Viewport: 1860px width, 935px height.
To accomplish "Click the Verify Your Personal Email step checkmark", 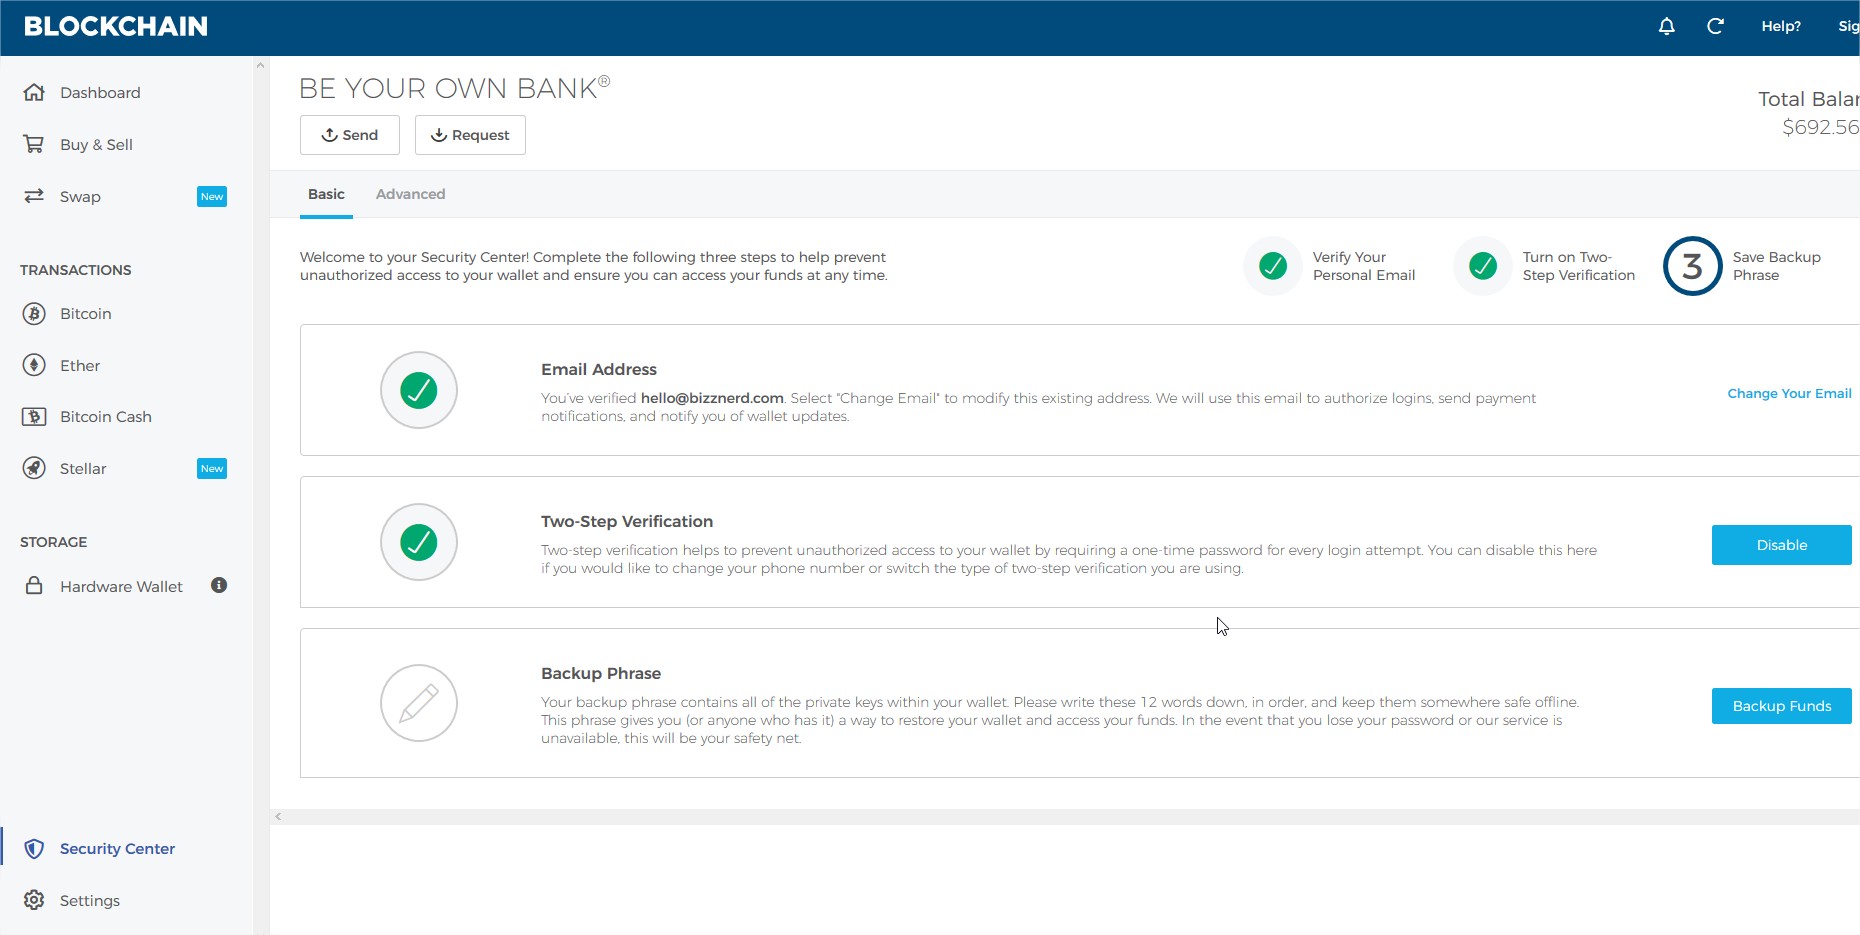I will [1273, 266].
